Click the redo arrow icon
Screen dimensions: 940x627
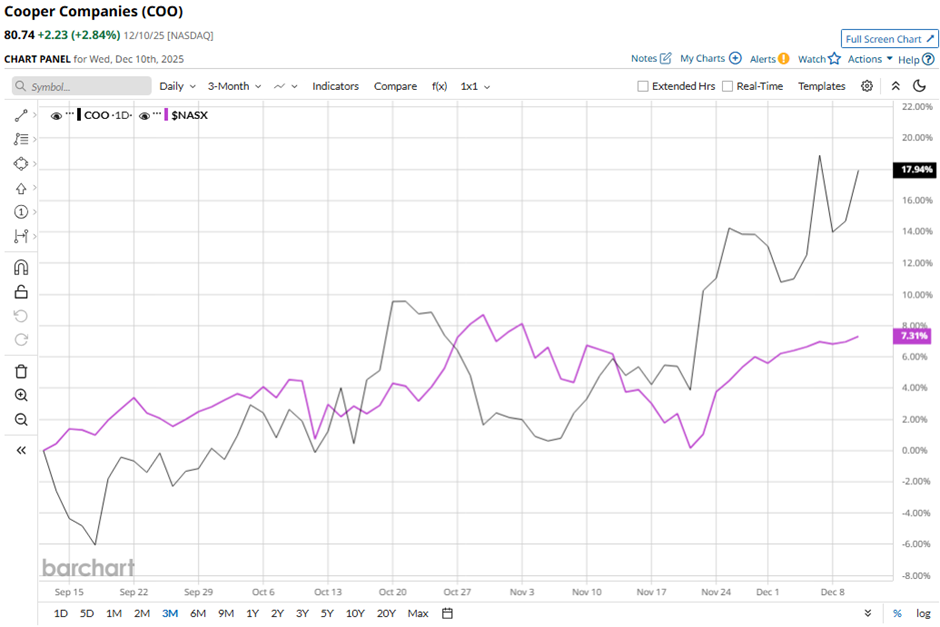coord(21,340)
